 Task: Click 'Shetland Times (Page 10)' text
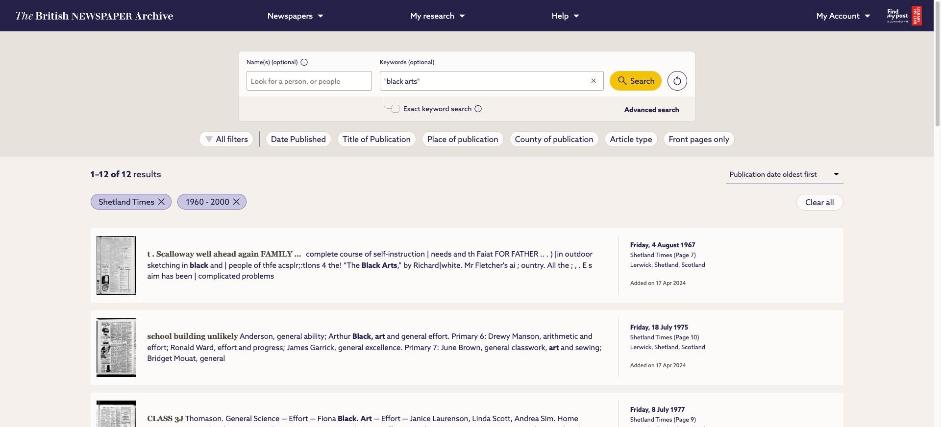click(664, 337)
